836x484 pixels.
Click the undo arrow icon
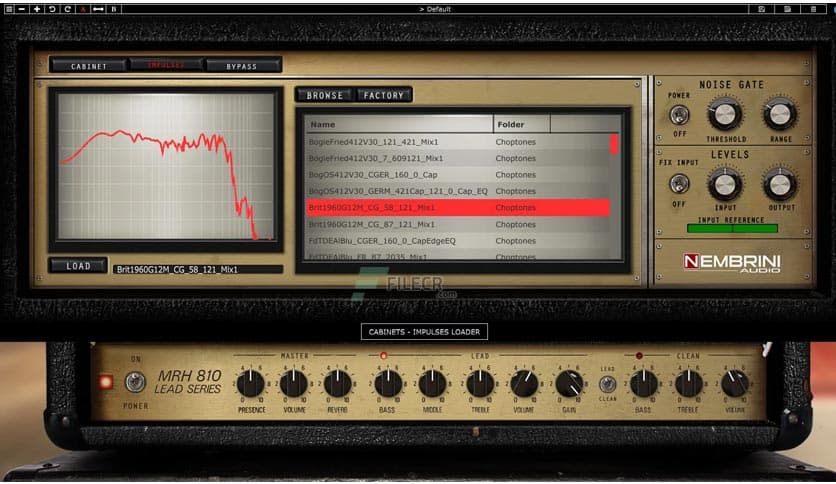(52, 9)
